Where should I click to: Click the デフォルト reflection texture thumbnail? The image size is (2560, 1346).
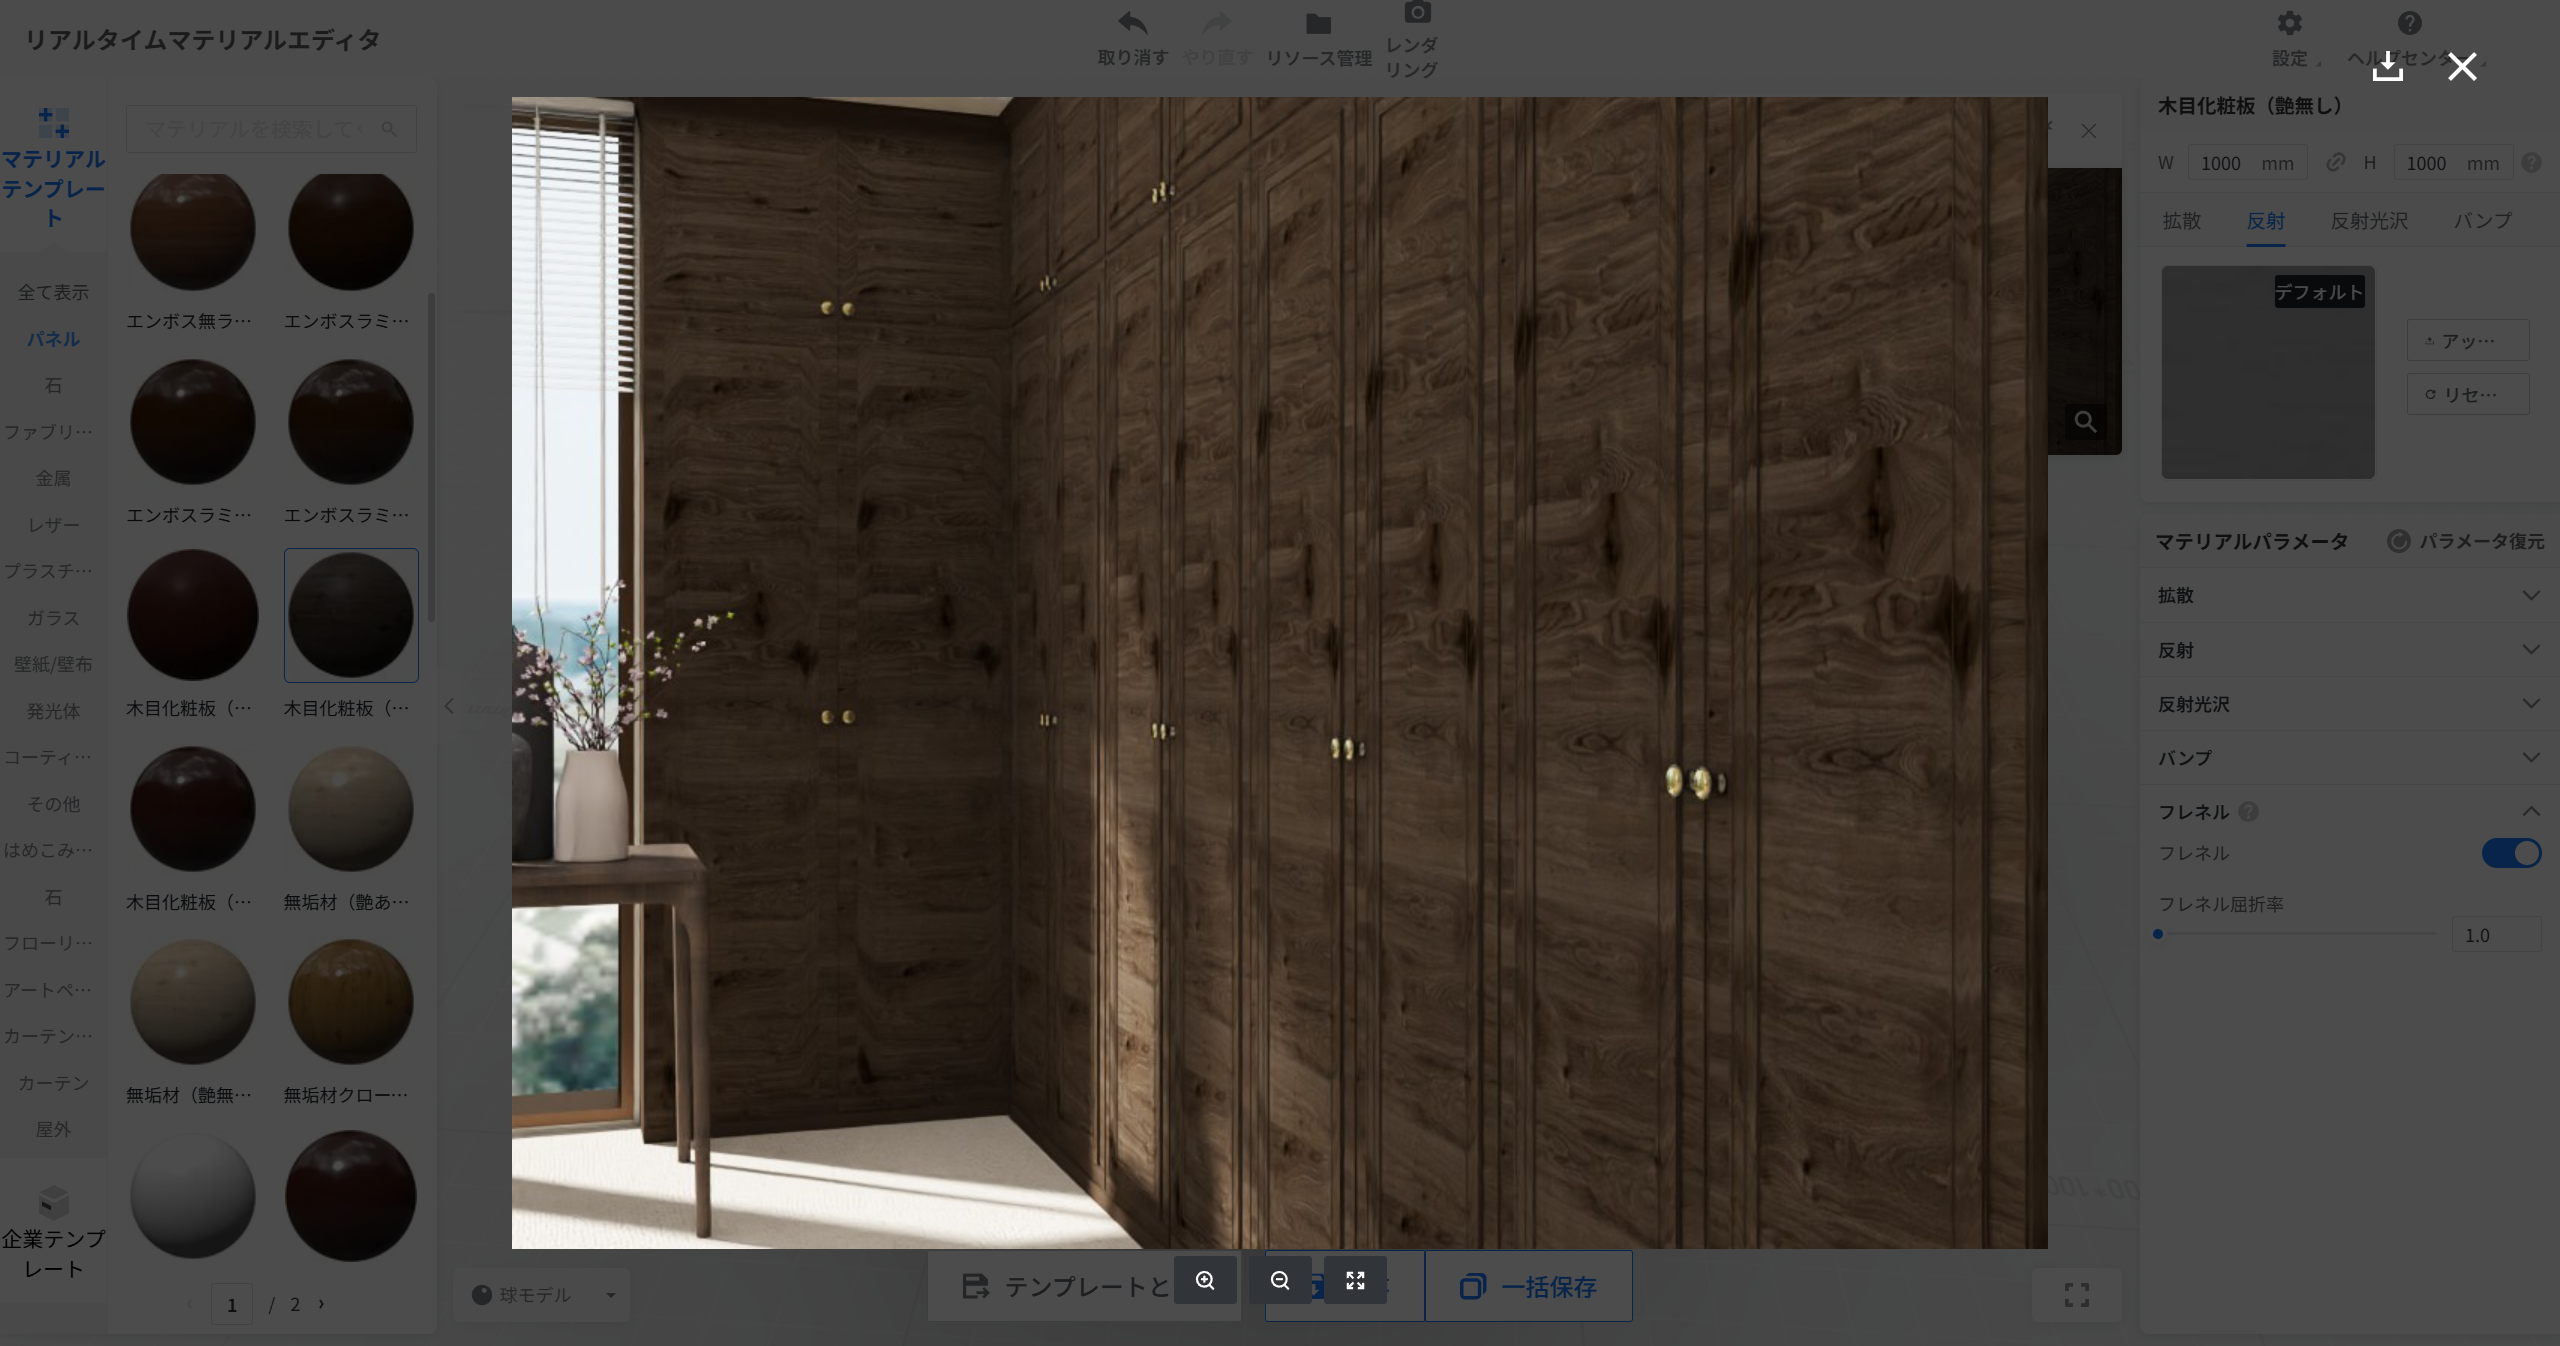(2268, 372)
